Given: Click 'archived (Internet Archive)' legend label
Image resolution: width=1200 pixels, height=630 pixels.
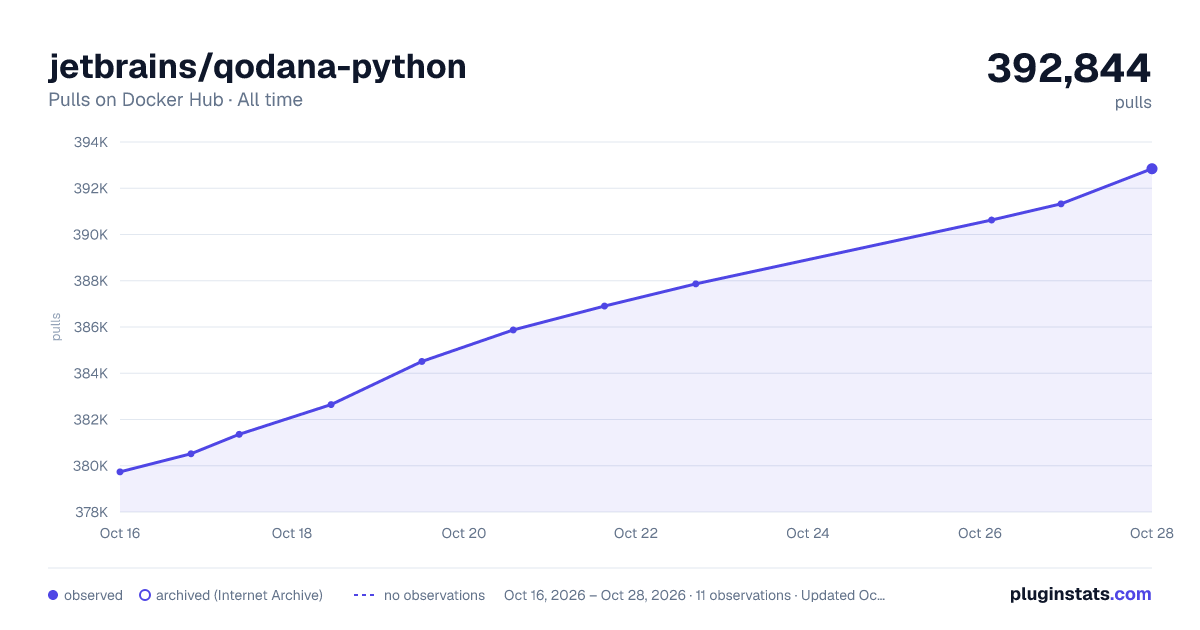Looking at the screenshot, I should 239,595.
